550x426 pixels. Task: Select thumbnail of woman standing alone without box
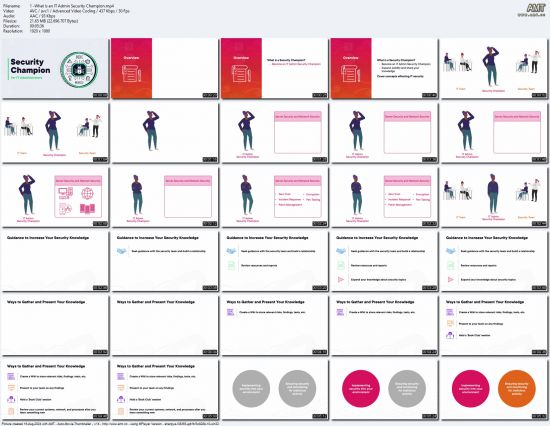(x=165, y=133)
